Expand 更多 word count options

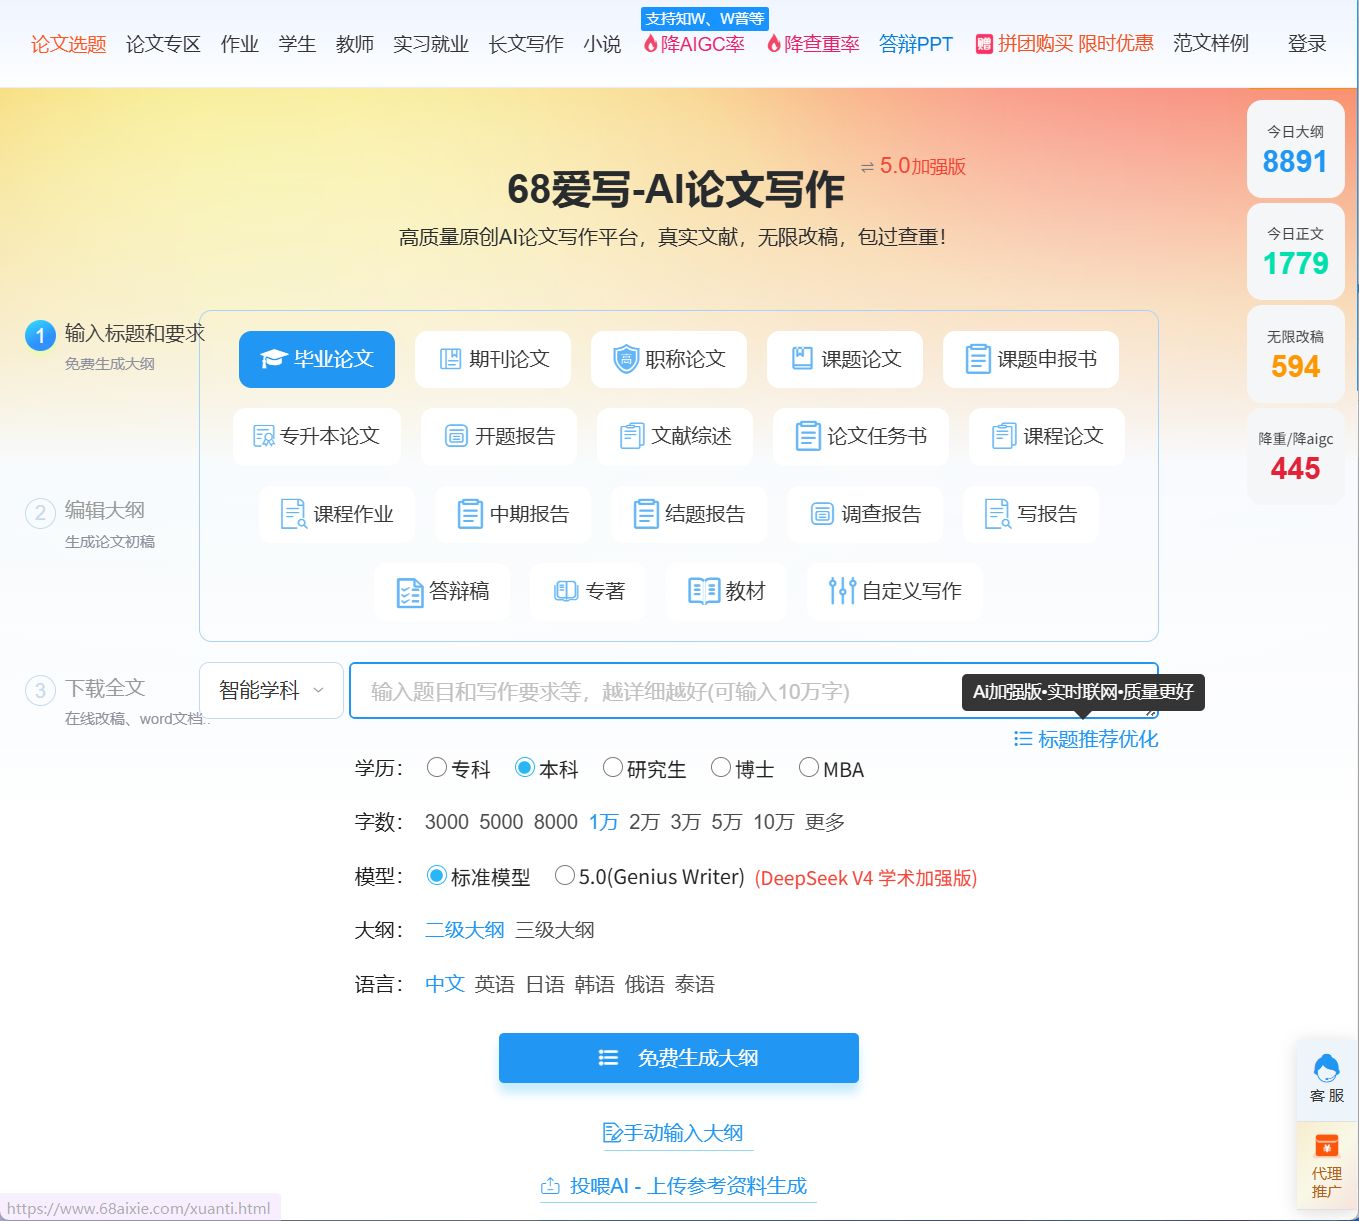click(825, 822)
